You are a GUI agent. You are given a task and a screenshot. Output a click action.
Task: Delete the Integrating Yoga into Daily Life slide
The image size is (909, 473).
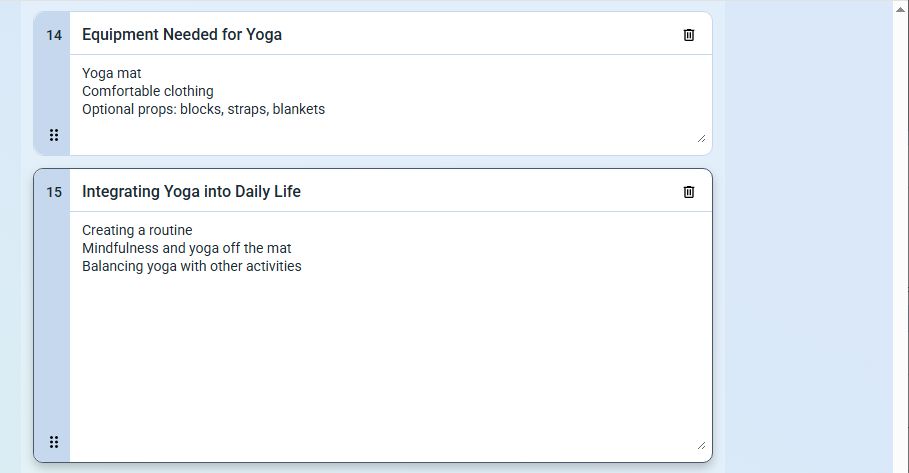(689, 192)
